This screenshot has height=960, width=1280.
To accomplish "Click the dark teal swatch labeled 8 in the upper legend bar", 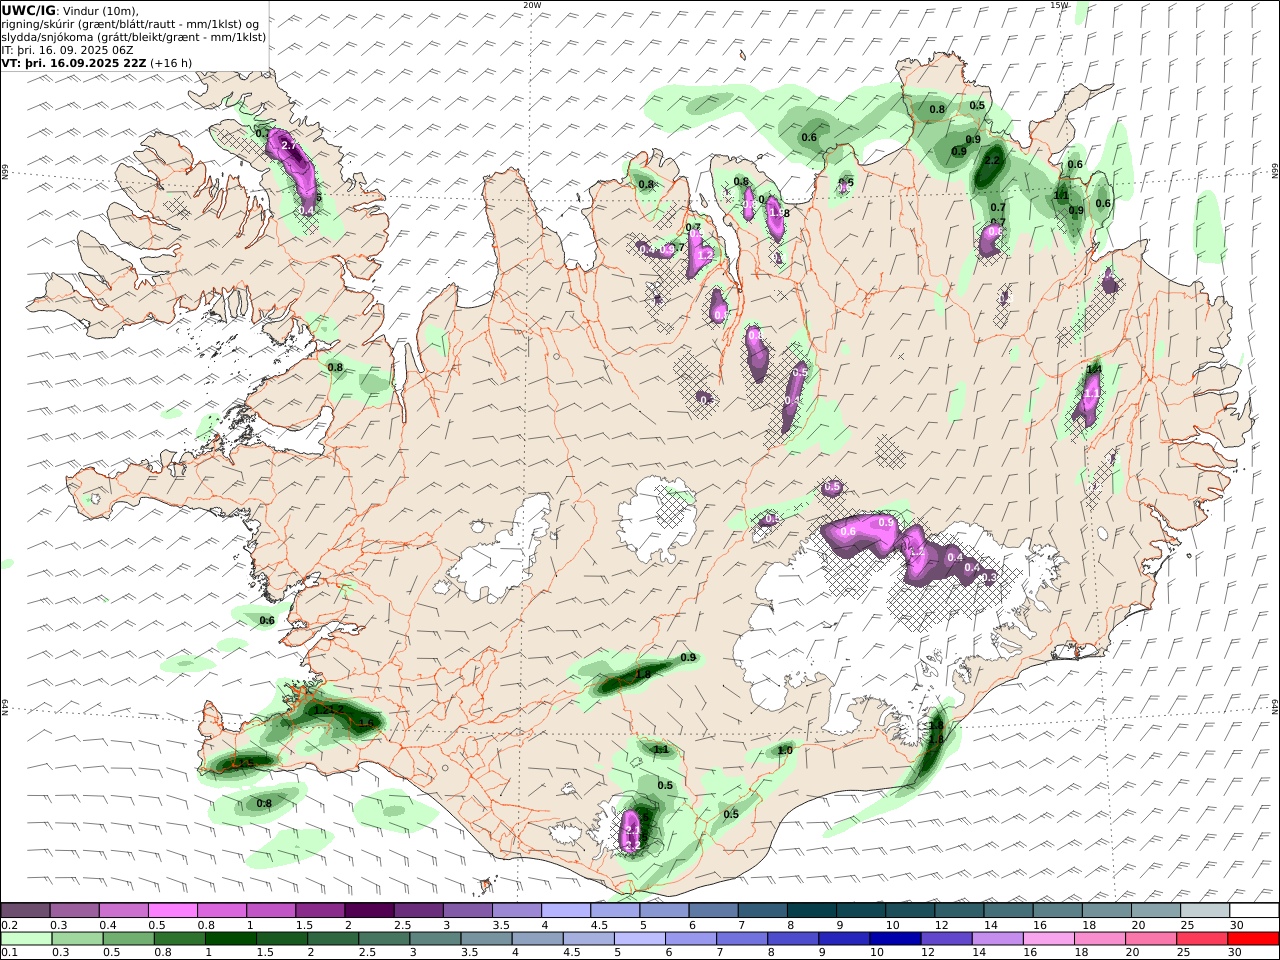I will pyautogui.click(x=810, y=910).
